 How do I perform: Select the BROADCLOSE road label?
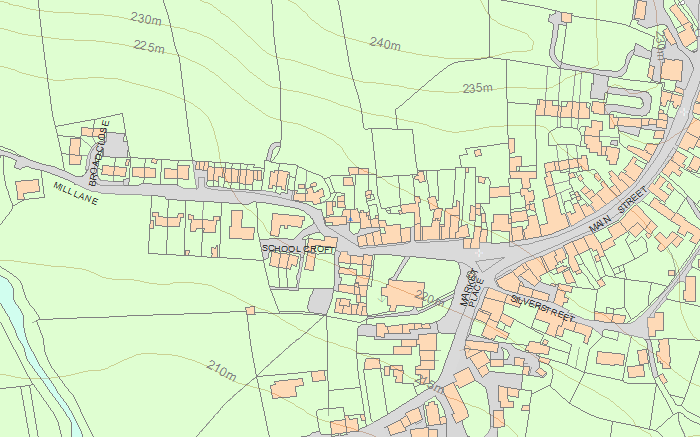[99, 153]
